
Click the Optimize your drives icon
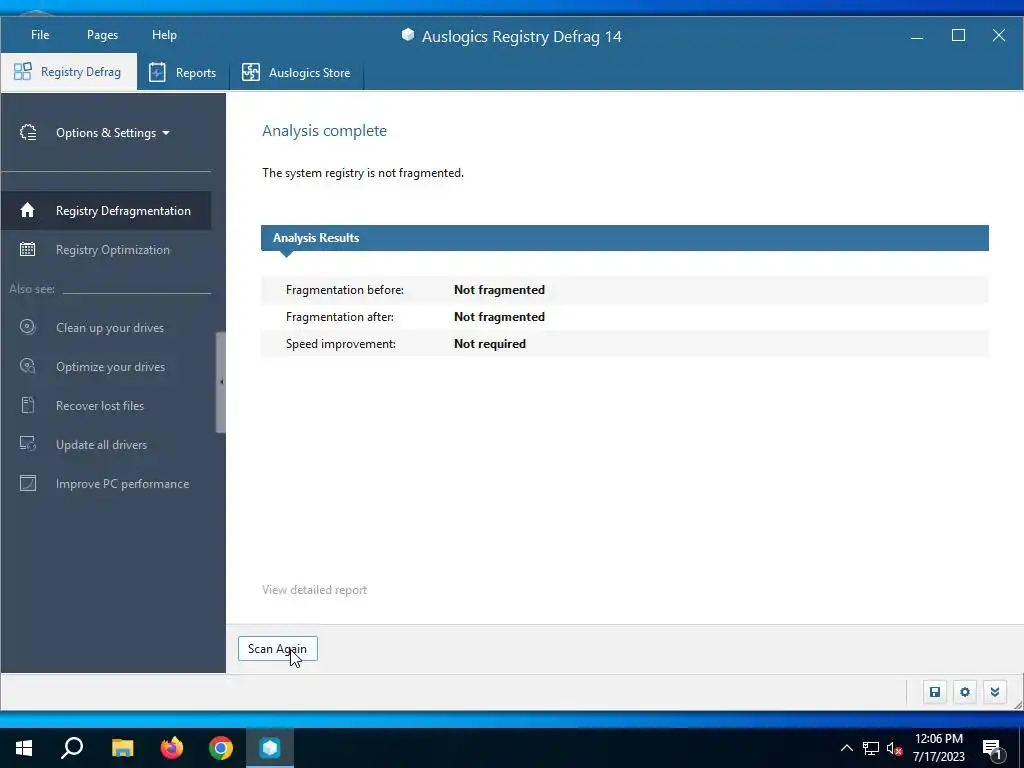tap(27, 366)
